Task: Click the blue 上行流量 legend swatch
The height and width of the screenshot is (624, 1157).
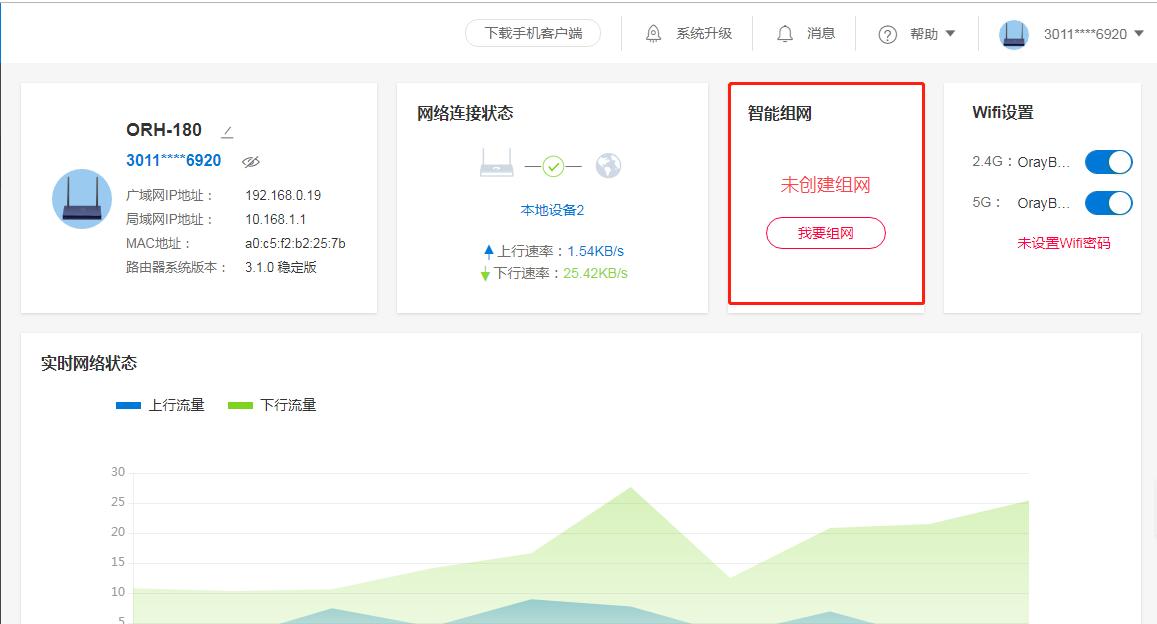Action: tap(126, 404)
